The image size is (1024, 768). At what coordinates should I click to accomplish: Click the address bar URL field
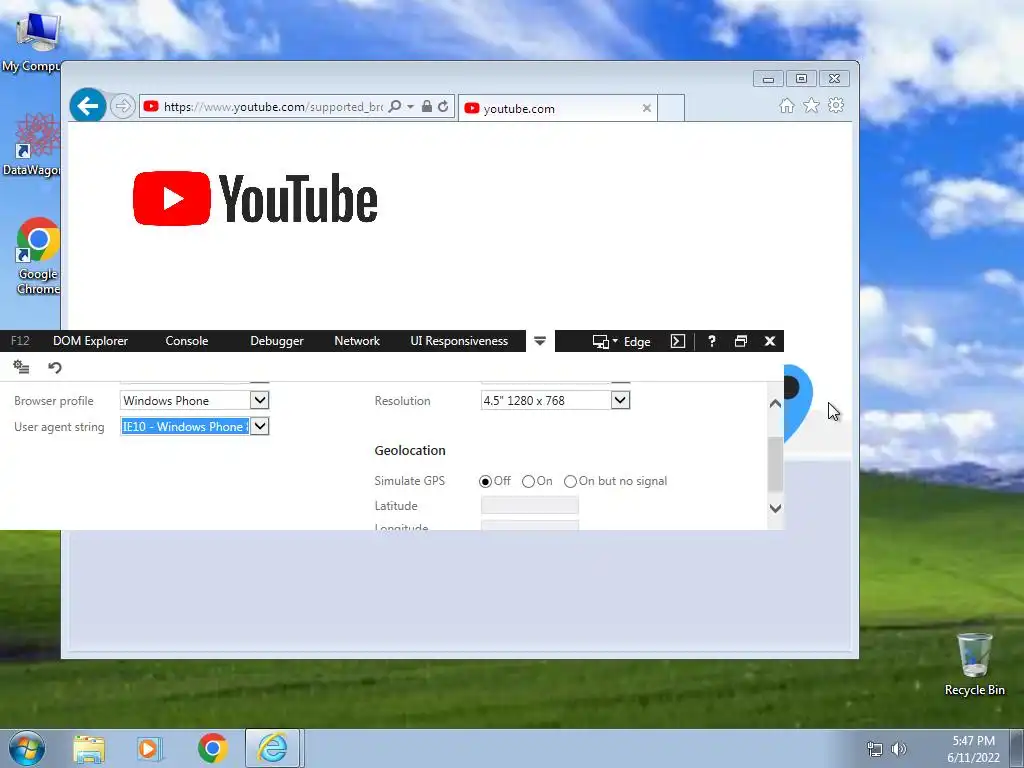[x=272, y=106]
